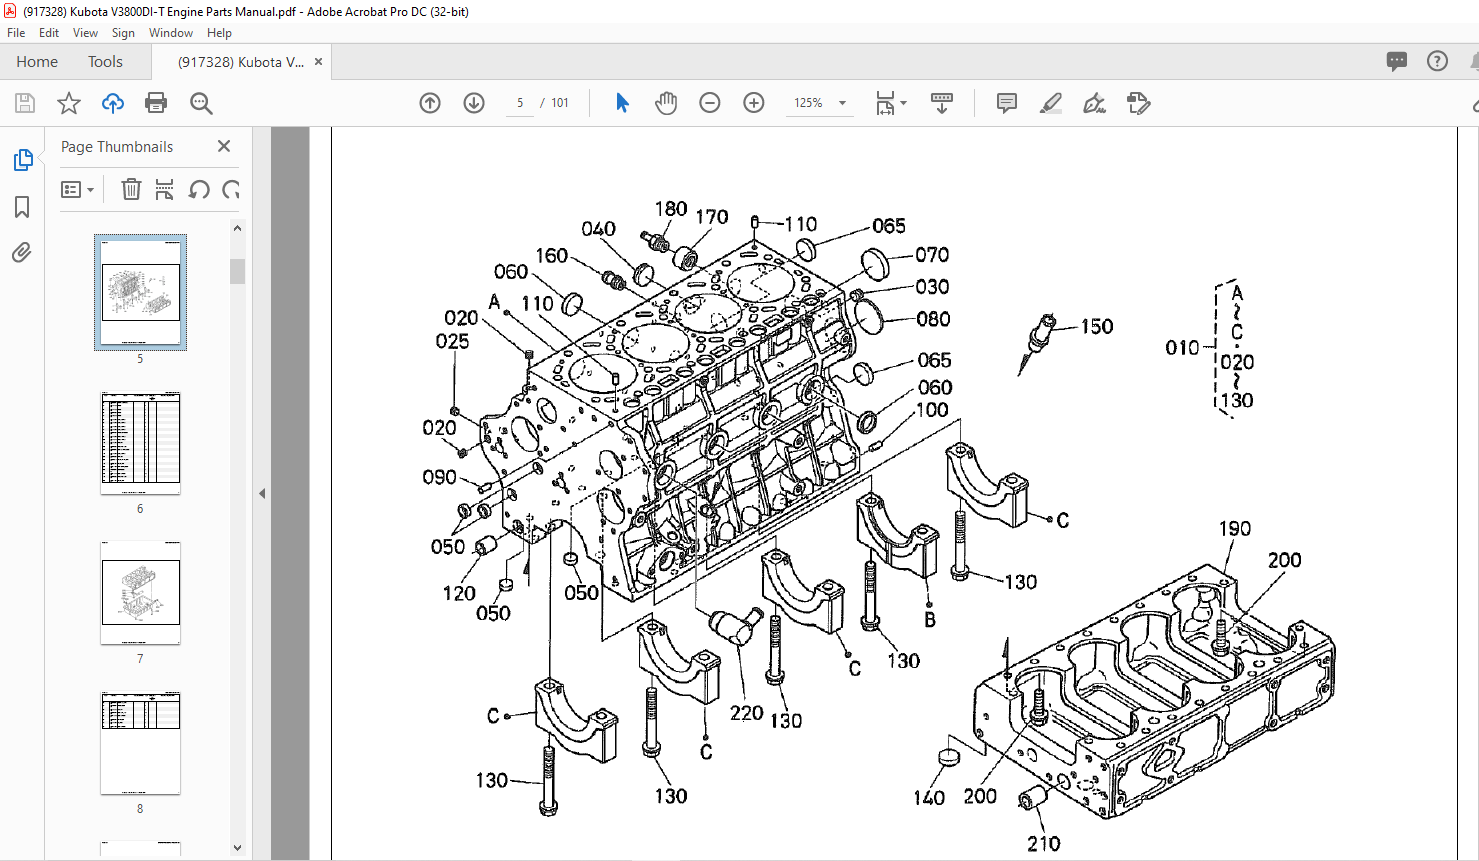The image size is (1479, 861).
Task: Open the Sign menu
Action: (123, 33)
